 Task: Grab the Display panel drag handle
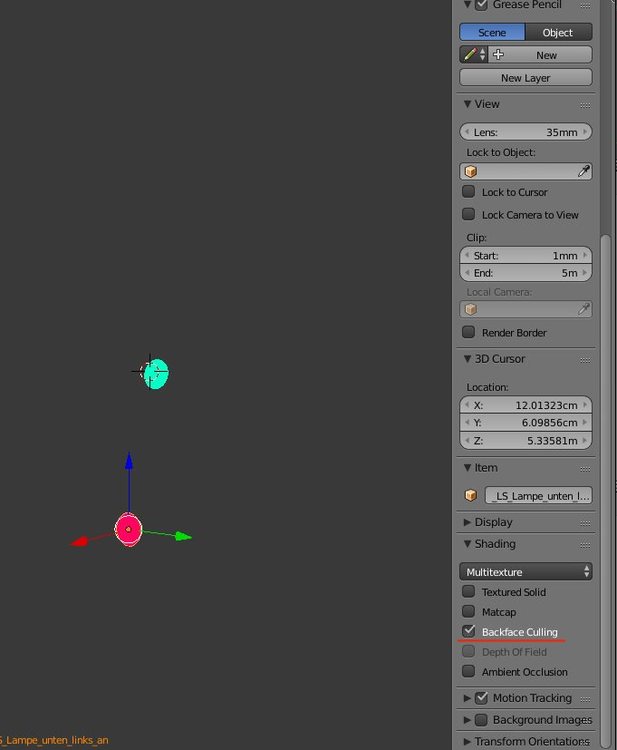point(585,523)
